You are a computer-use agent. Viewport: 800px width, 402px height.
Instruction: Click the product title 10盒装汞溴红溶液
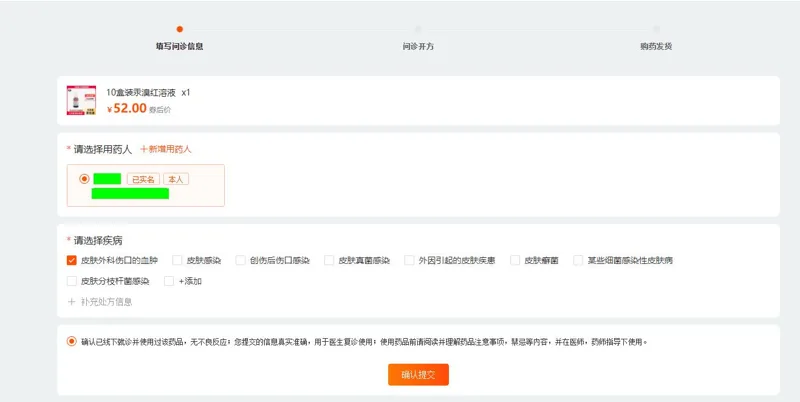point(141,93)
